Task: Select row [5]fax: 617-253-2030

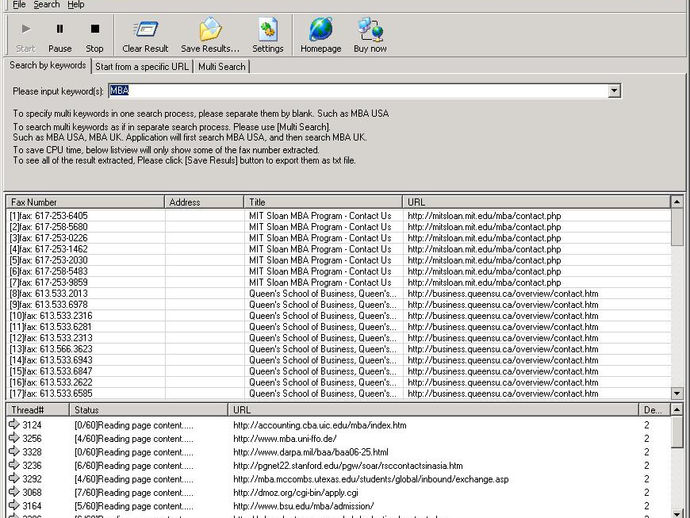Action: tap(339, 260)
